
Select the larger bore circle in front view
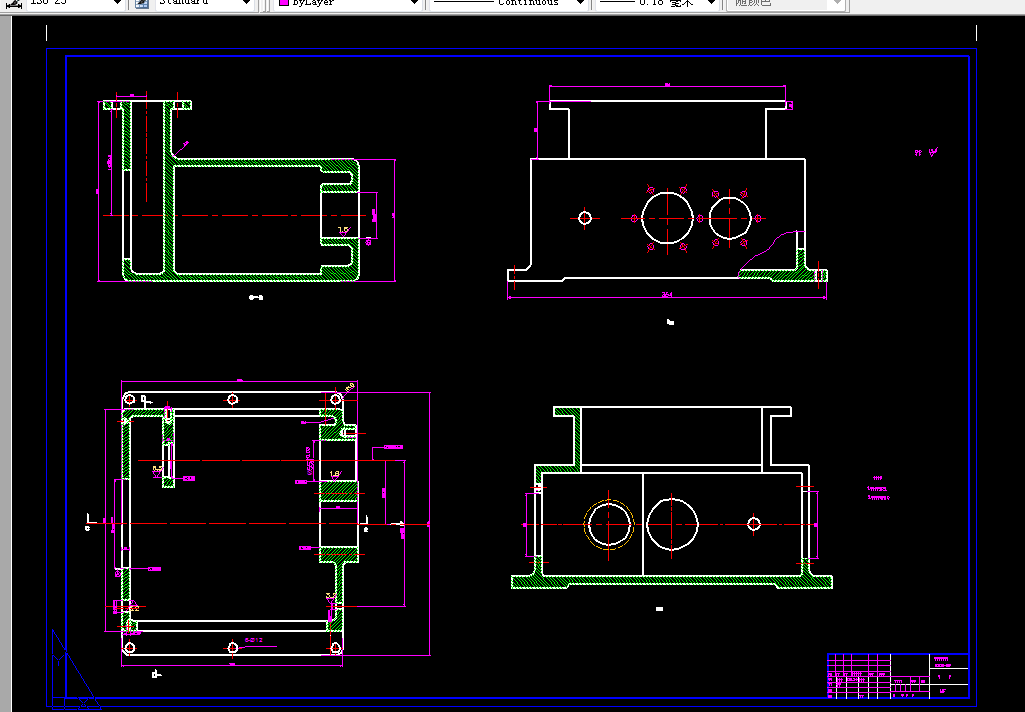[x=667, y=218]
